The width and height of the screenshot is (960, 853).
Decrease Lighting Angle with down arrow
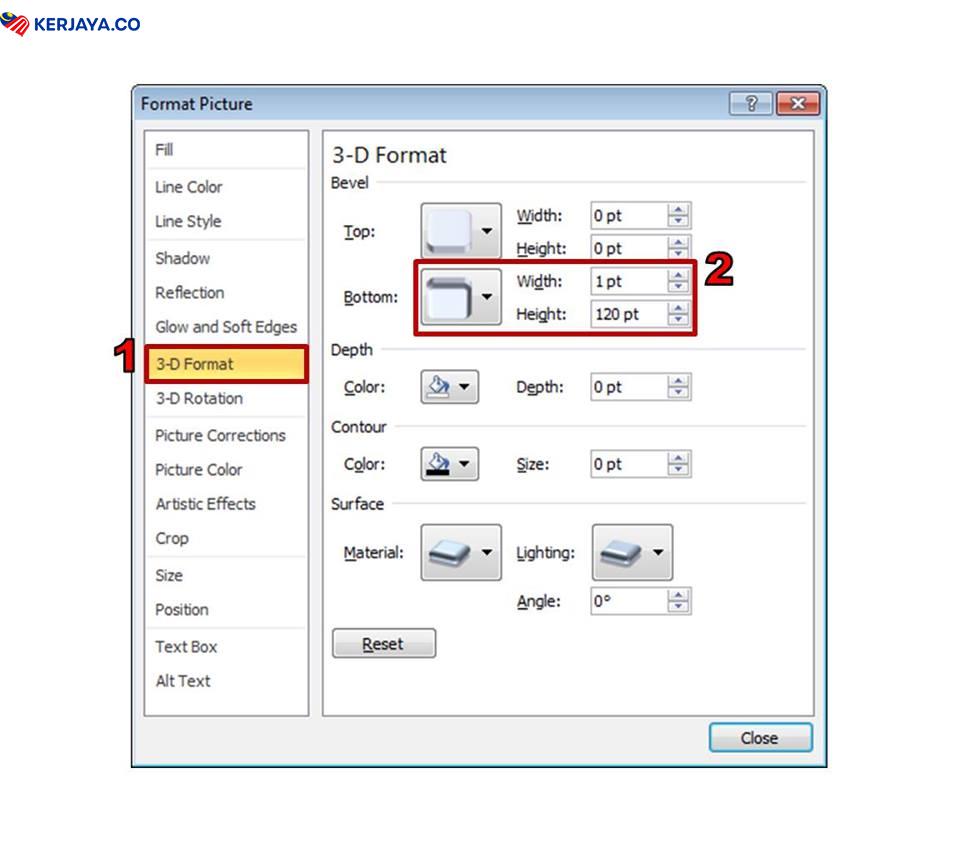coord(678,607)
